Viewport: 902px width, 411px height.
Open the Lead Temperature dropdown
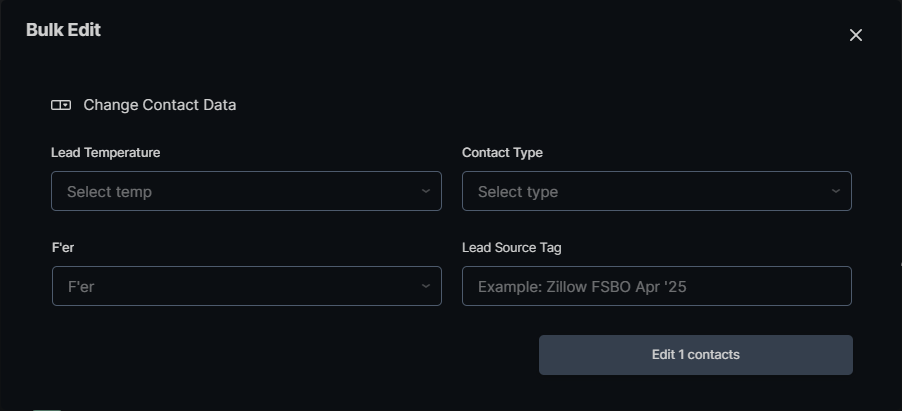coord(246,191)
